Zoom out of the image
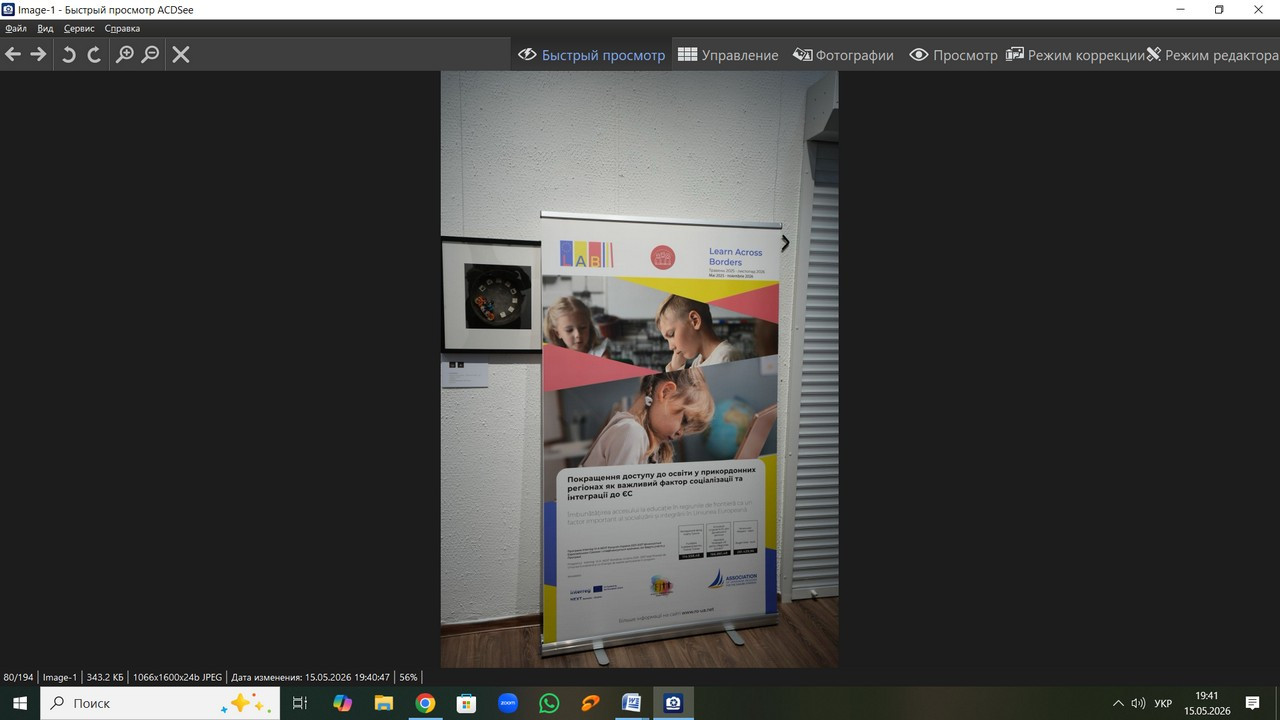The width and height of the screenshot is (1280, 720). point(150,54)
